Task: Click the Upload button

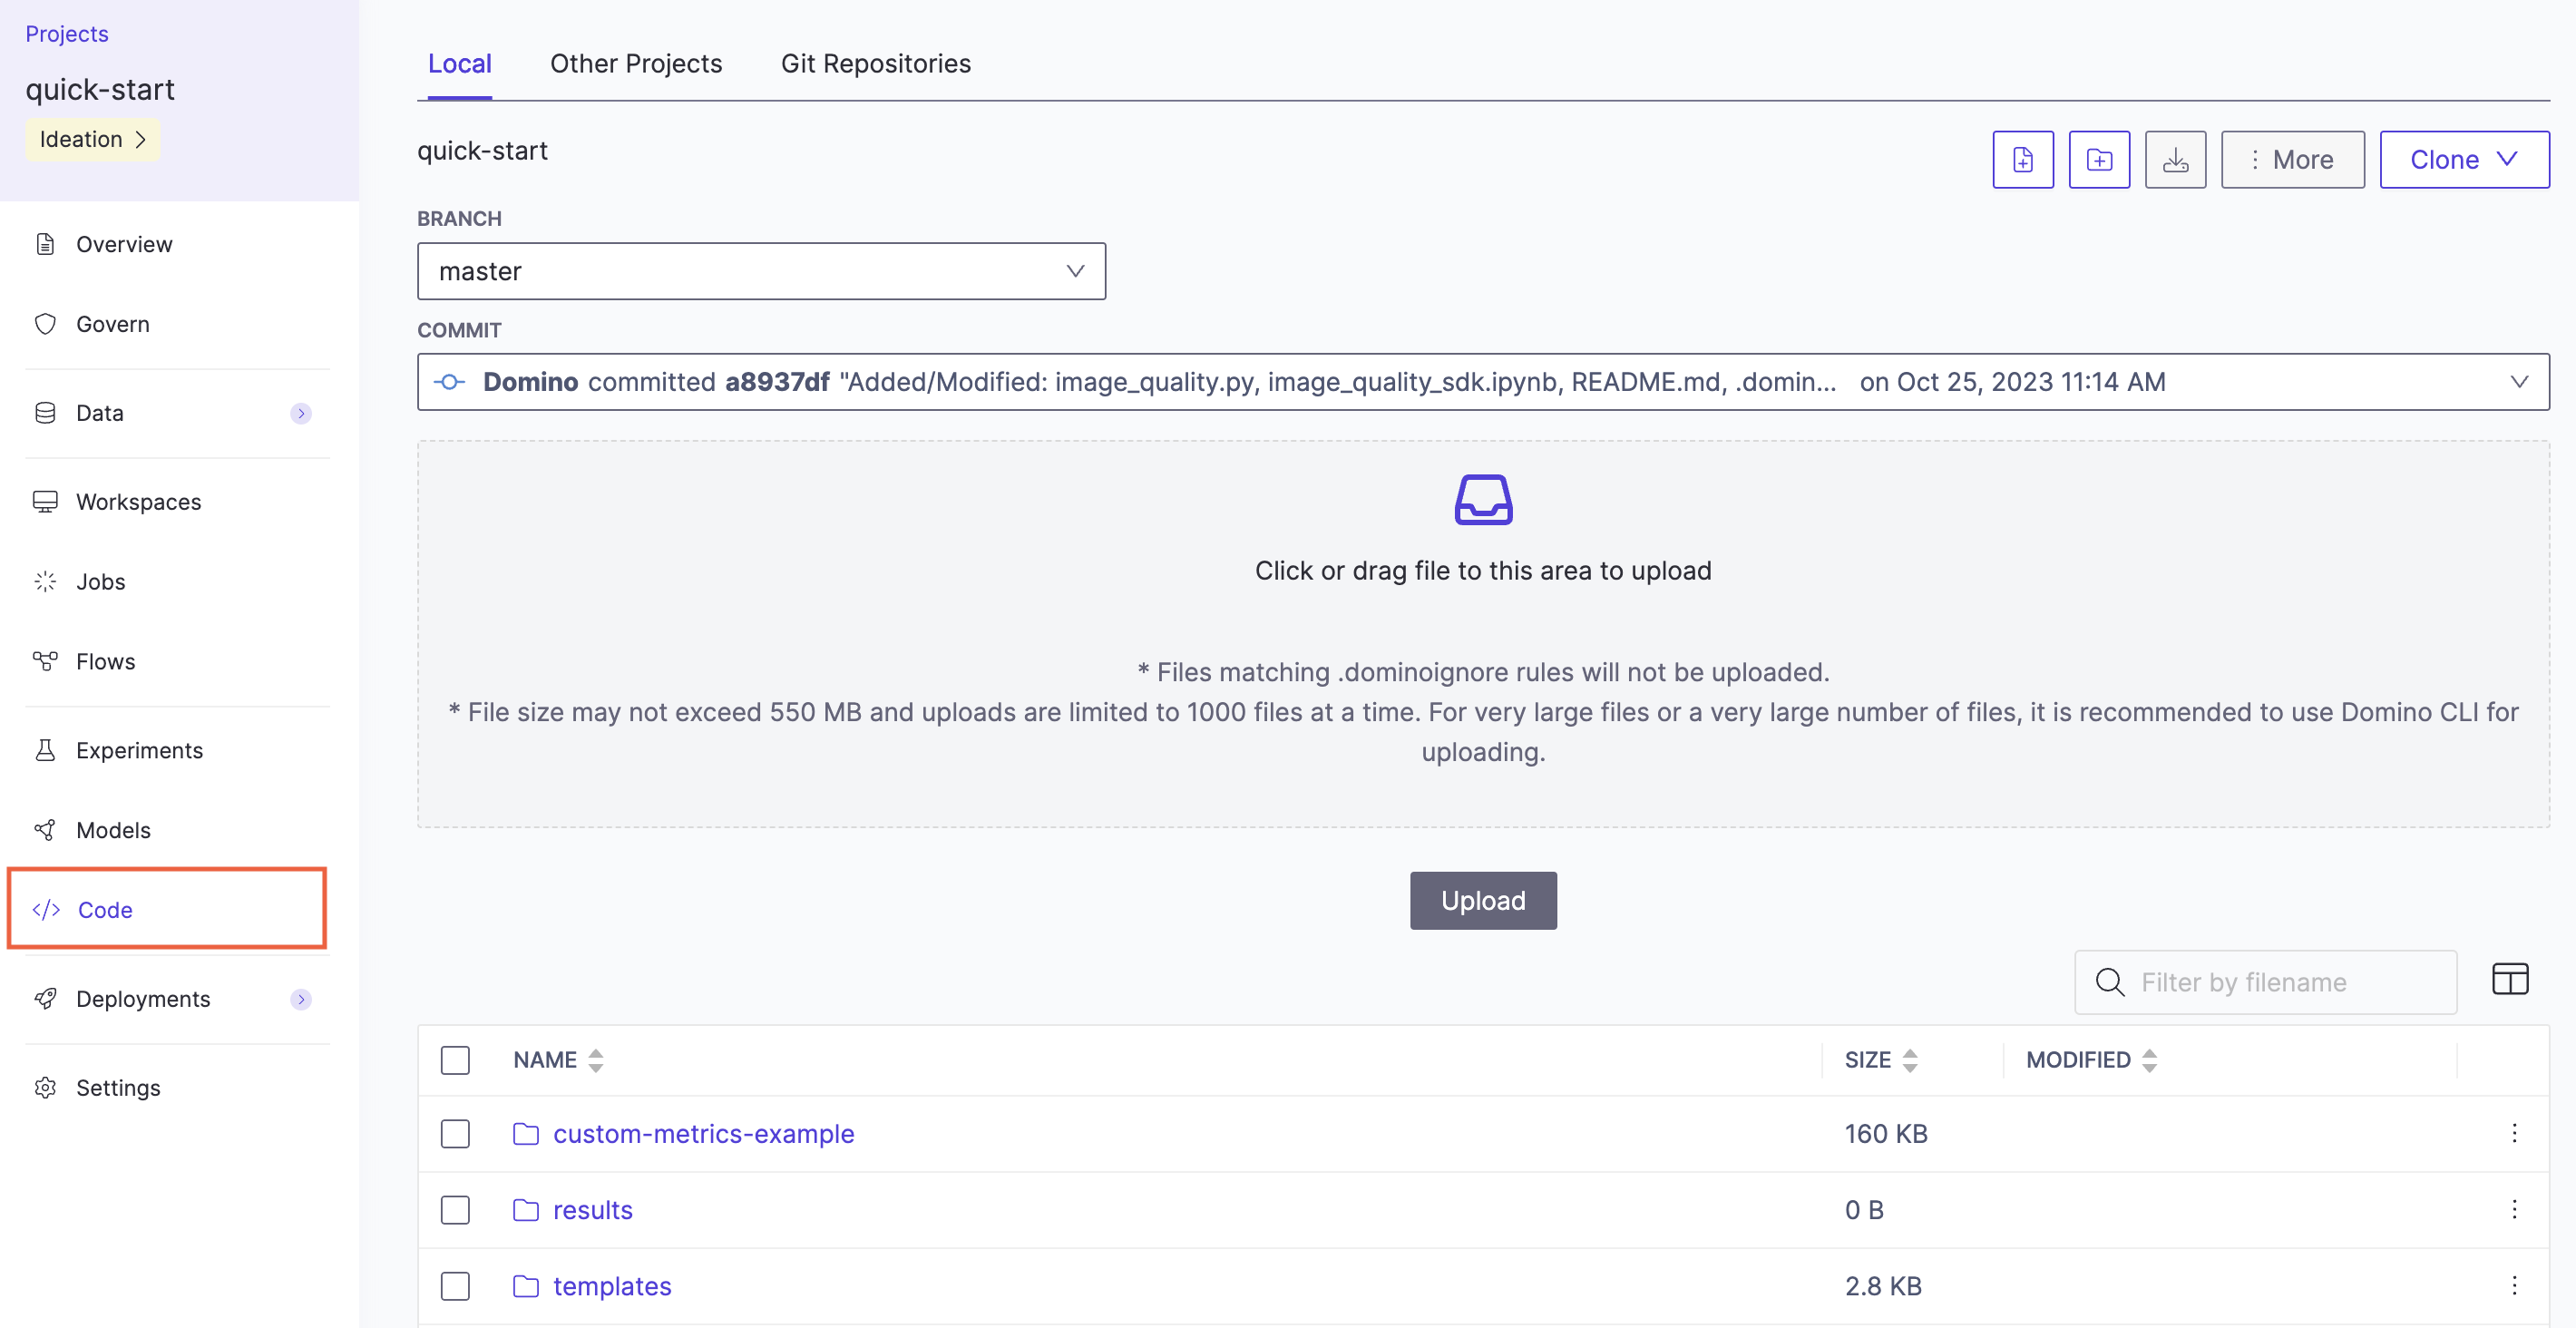Action: coord(1484,900)
